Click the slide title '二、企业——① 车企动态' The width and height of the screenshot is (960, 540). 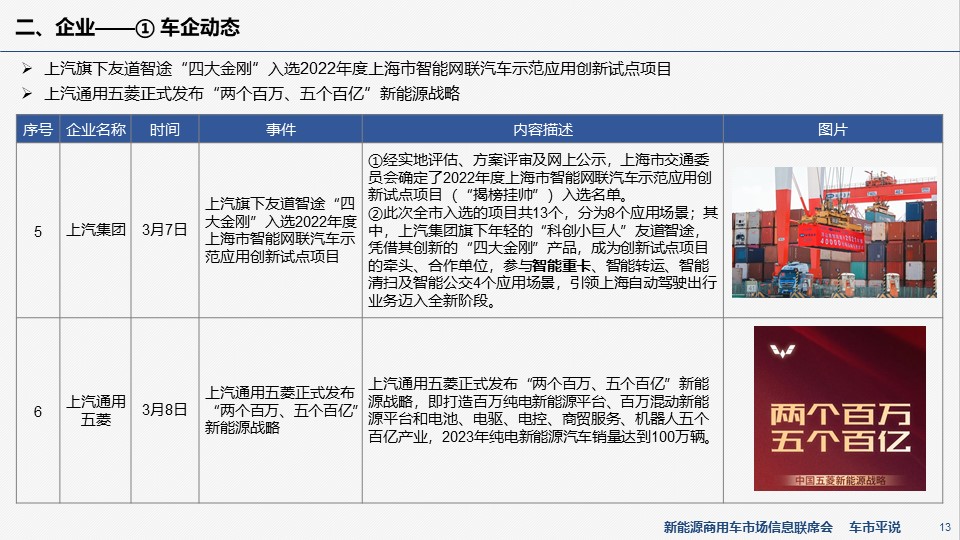tap(127, 27)
